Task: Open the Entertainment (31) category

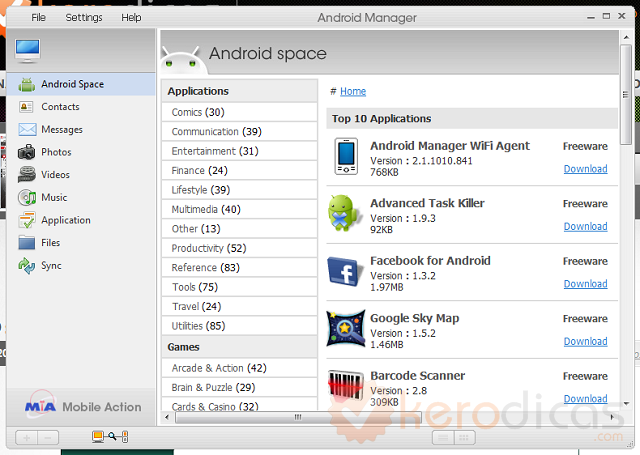Action: [x=240, y=151]
